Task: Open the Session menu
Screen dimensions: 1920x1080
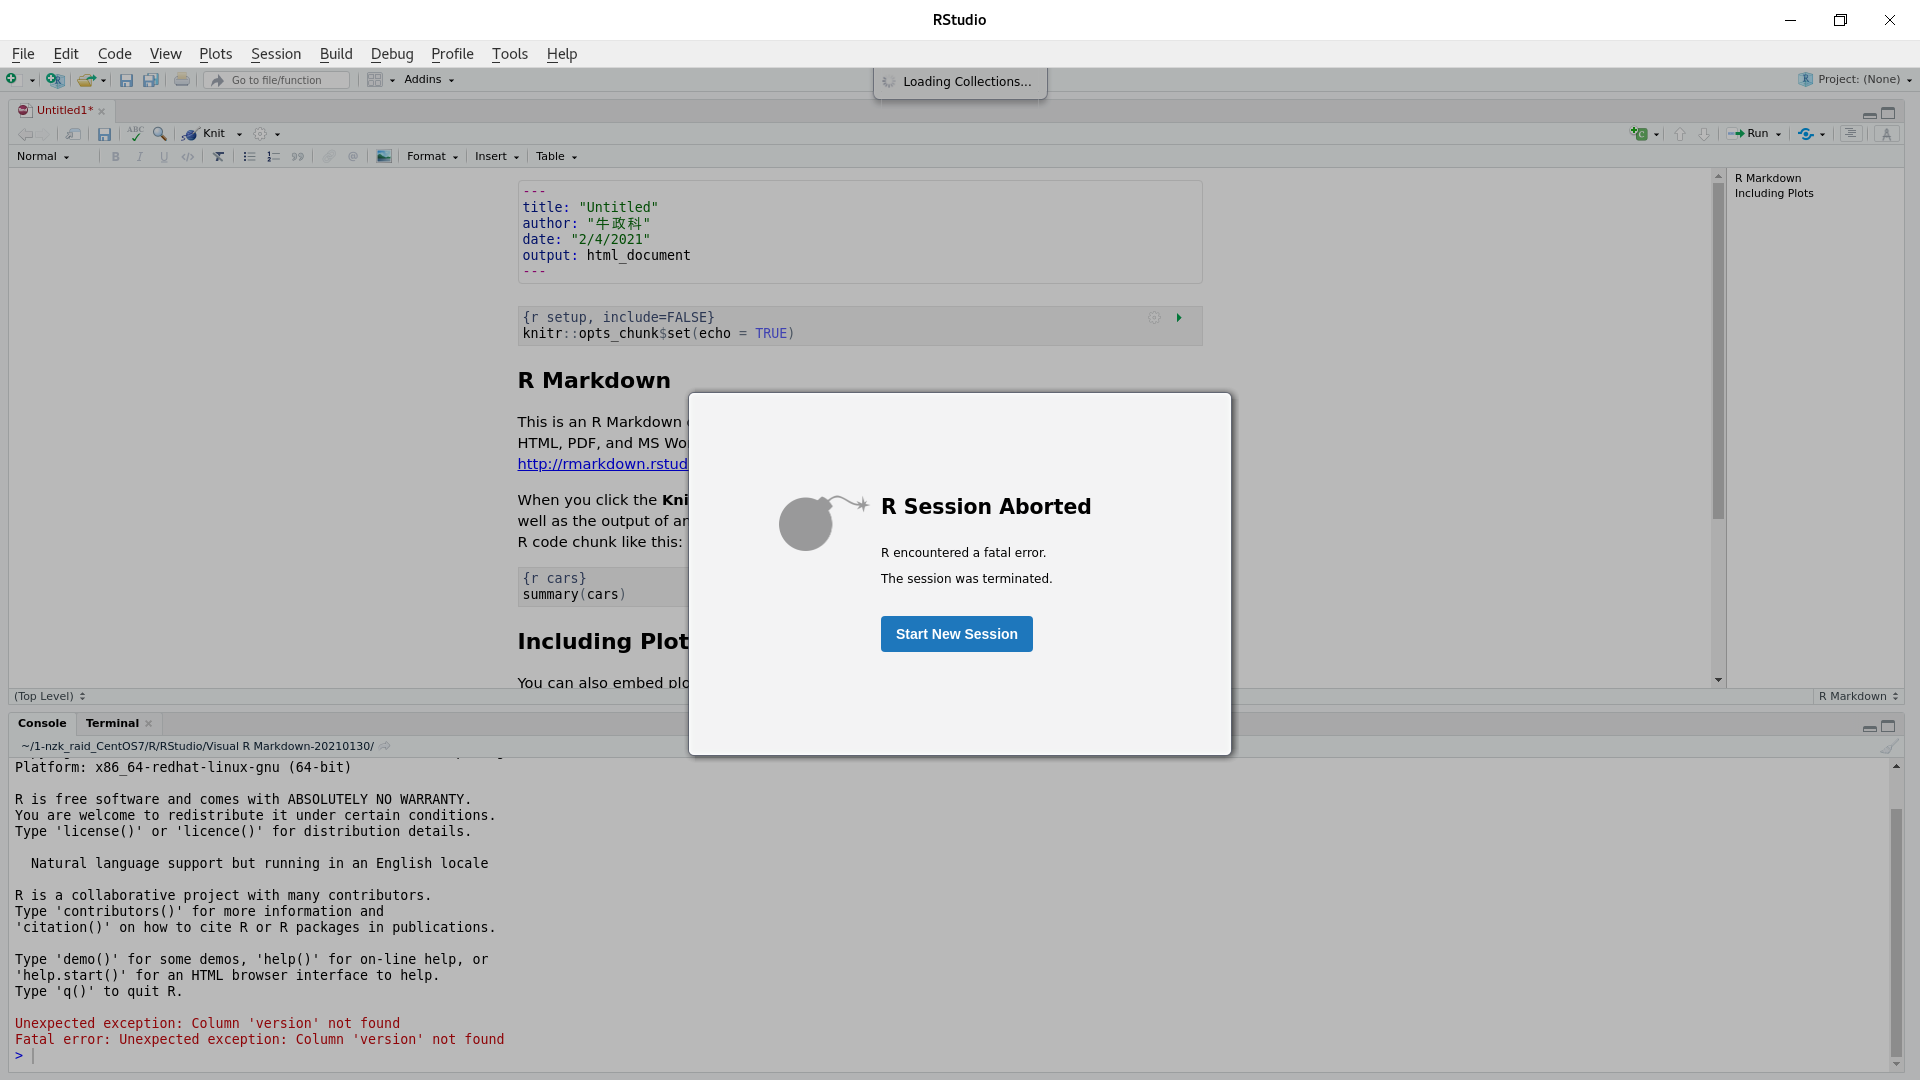Action: (275, 54)
